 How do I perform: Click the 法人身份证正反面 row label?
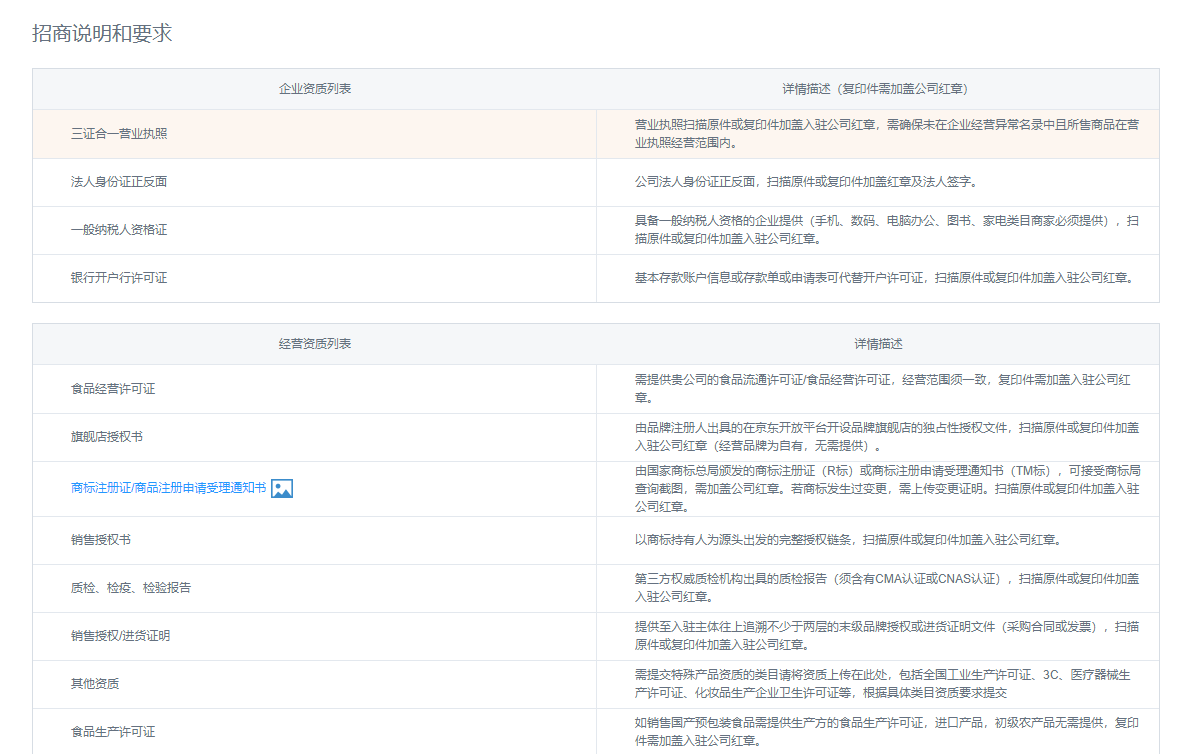(119, 182)
